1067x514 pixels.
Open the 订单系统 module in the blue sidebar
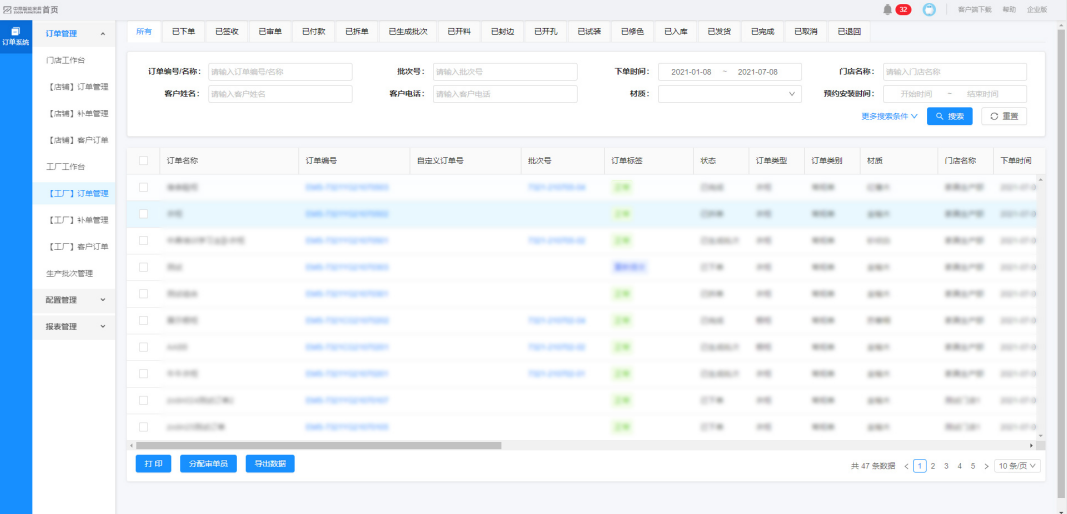point(15,36)
